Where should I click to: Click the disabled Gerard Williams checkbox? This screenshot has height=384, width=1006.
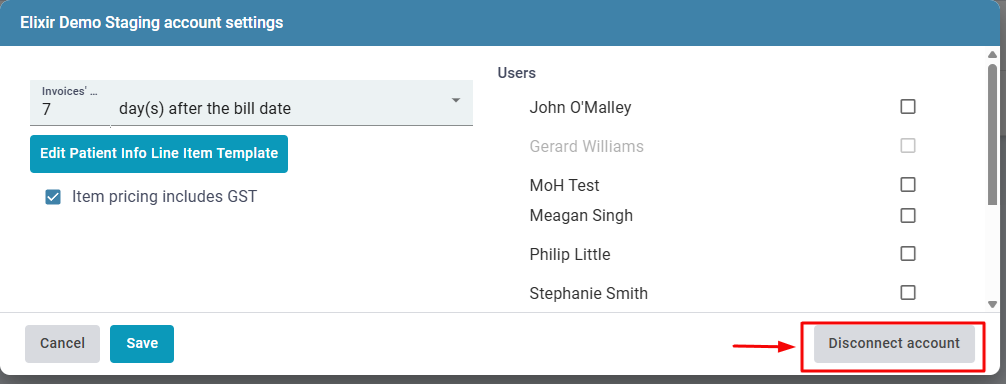(907, 146)
